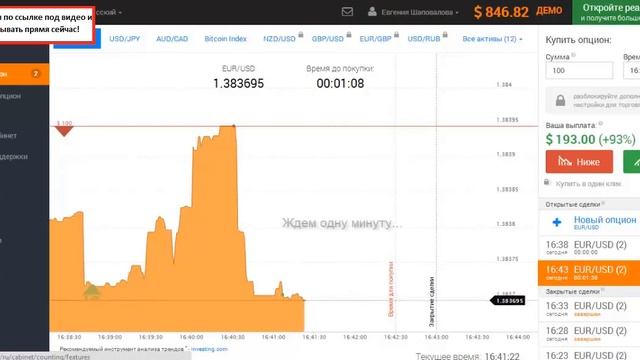Select the highlighted orange sidebar menu item
The image size is (640, 360).
24,74
